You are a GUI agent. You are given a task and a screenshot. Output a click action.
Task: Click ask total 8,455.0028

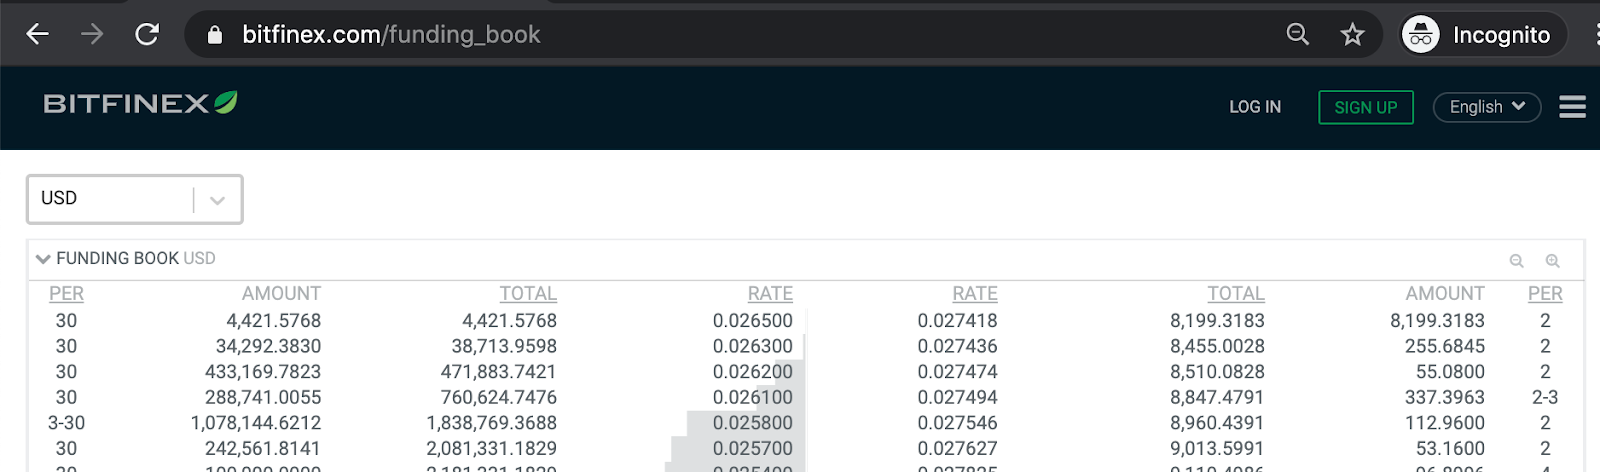click(x=1218, y=347)
